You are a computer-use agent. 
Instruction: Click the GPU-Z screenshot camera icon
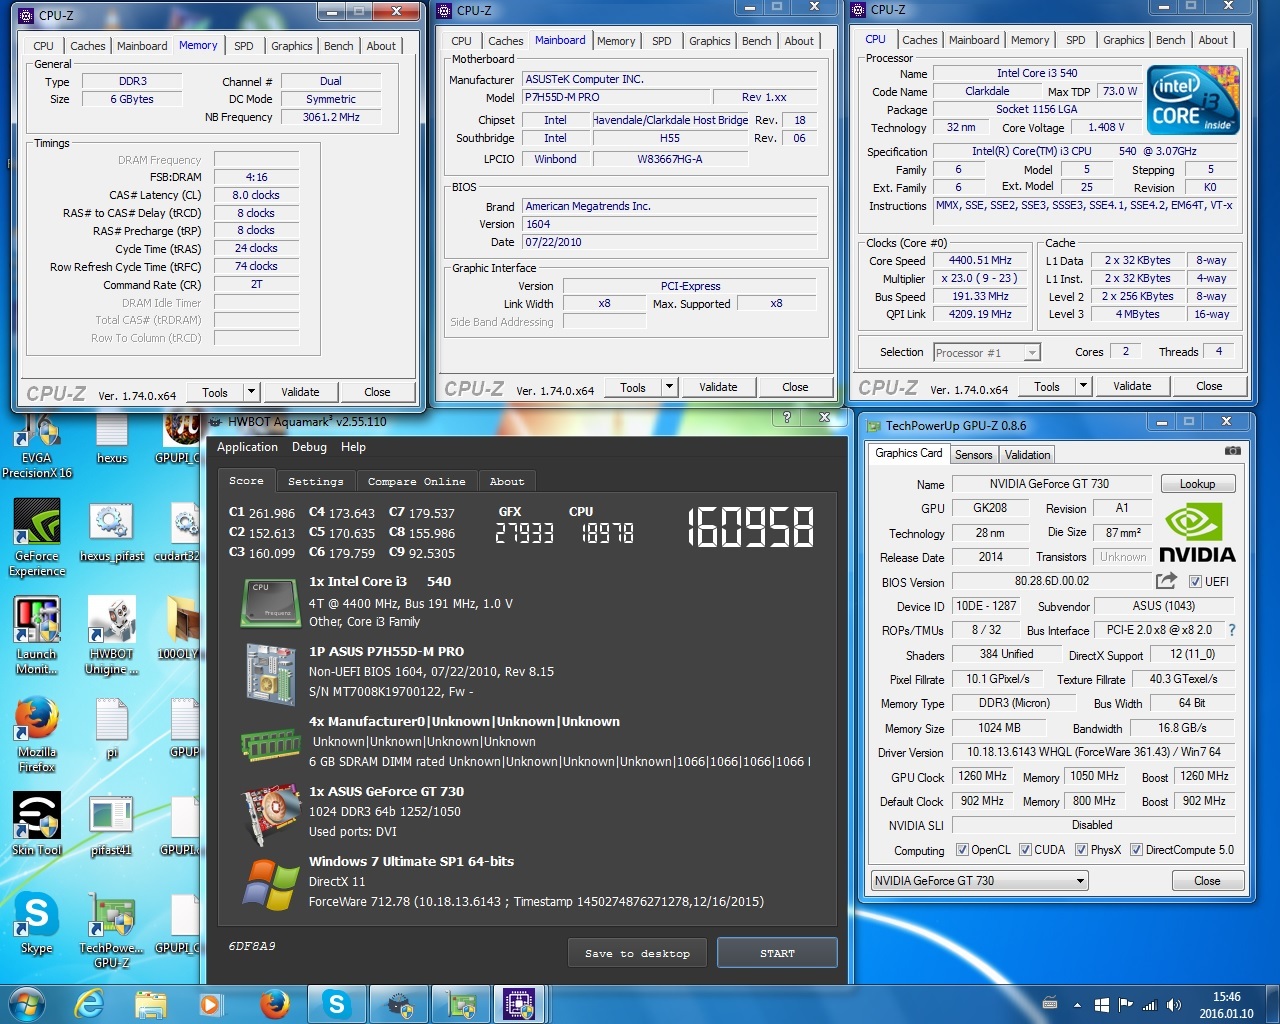point(1233,451)
